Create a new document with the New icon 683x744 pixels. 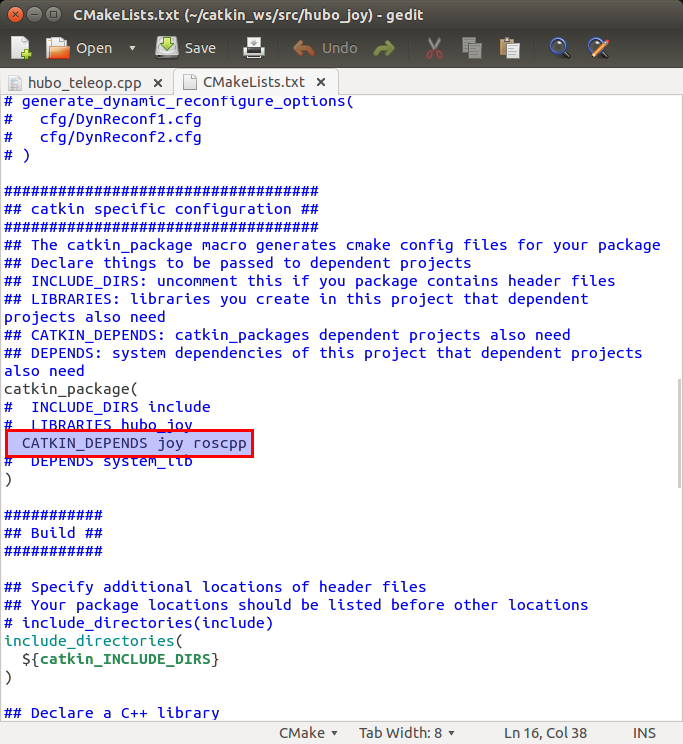coord(21,48)
